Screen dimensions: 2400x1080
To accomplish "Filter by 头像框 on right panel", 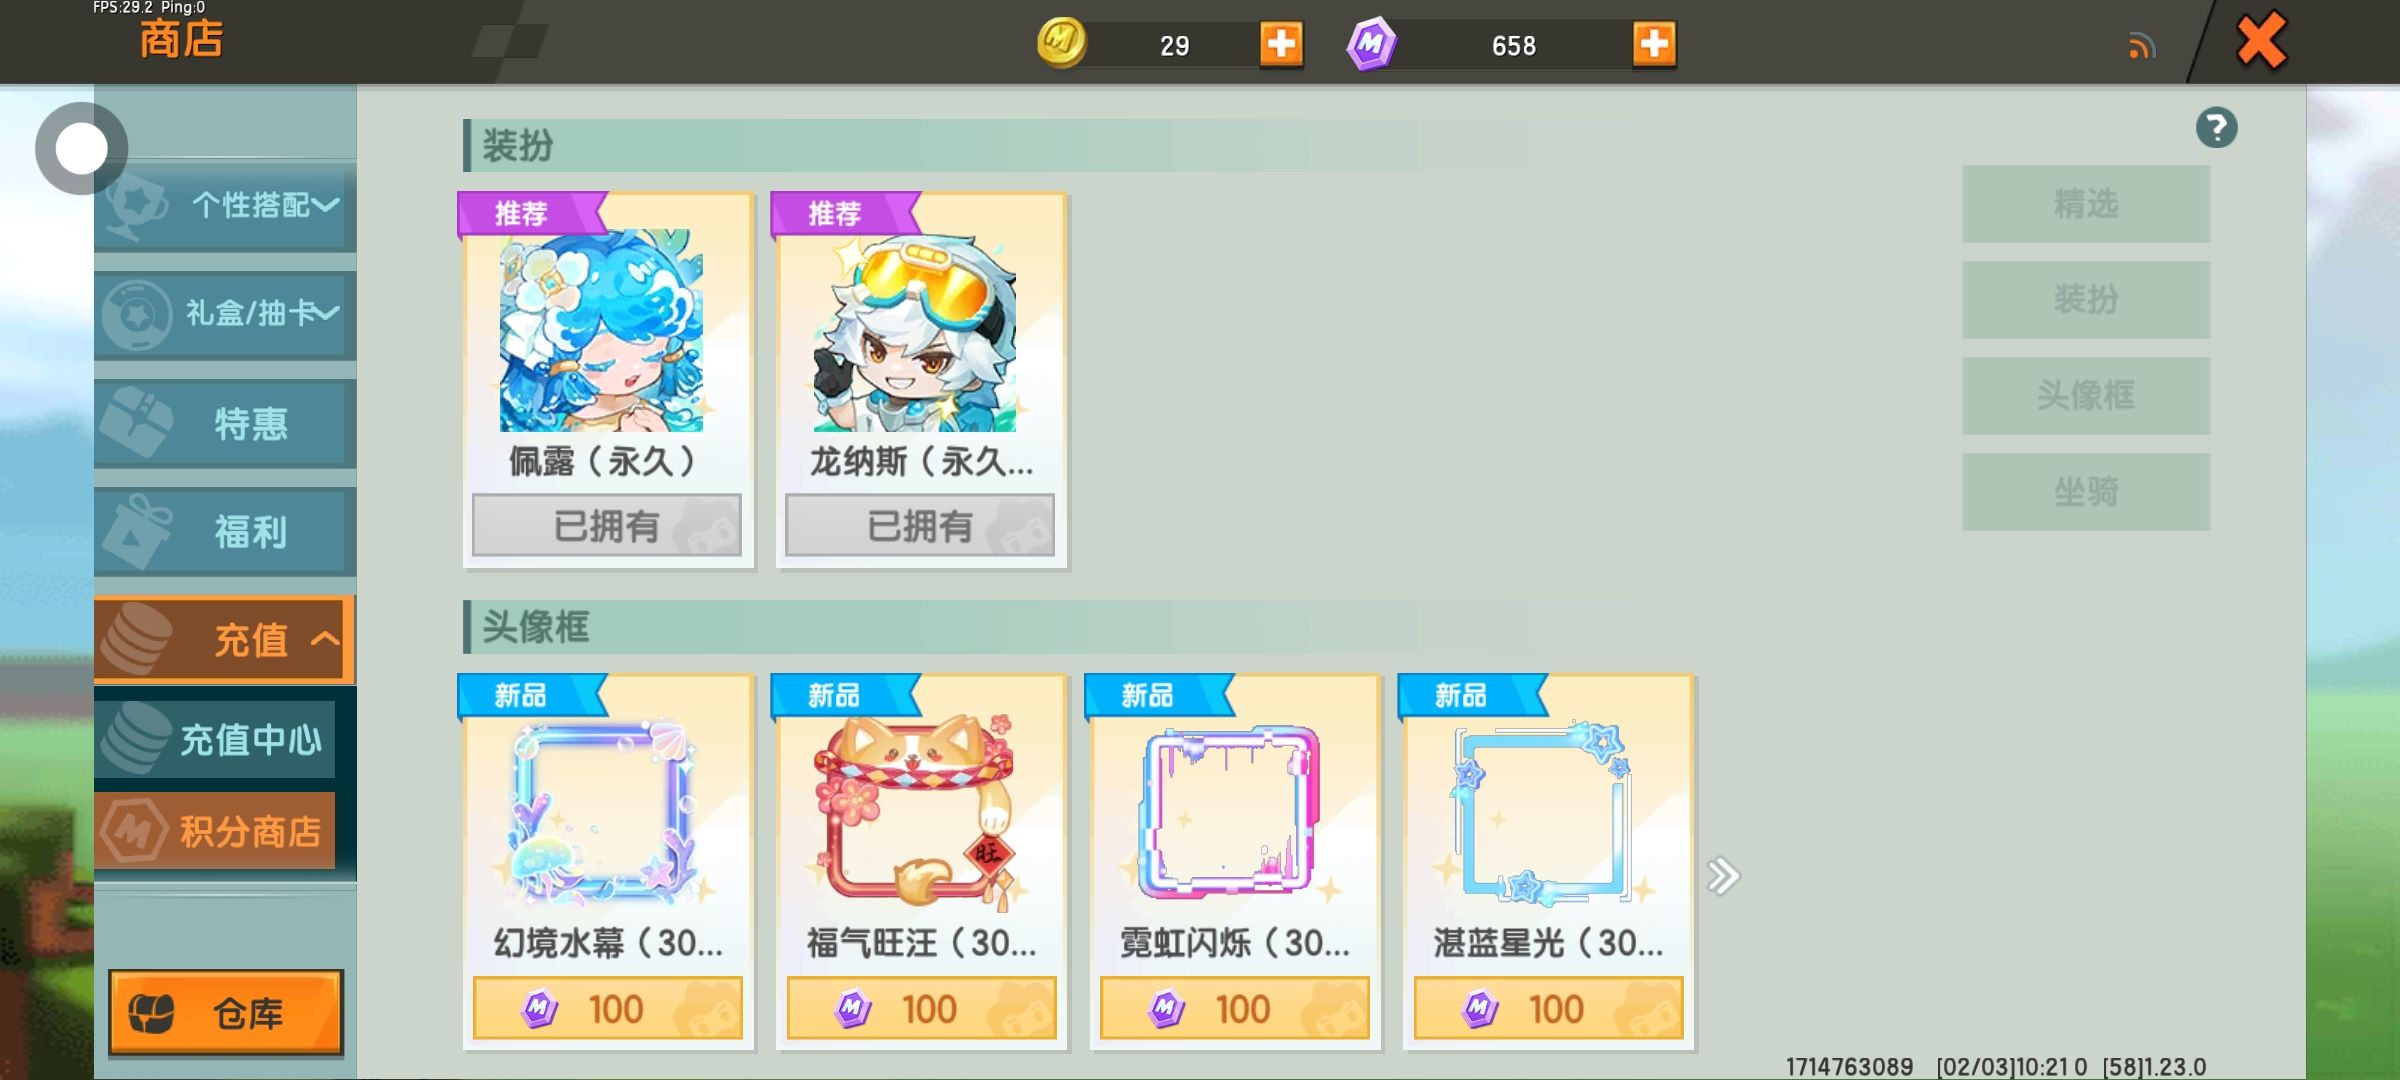I will [2086, 396].
